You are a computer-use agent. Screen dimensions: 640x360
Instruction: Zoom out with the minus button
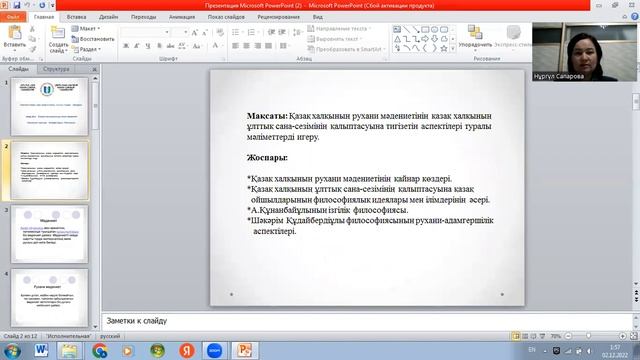[x=568, y=336]
